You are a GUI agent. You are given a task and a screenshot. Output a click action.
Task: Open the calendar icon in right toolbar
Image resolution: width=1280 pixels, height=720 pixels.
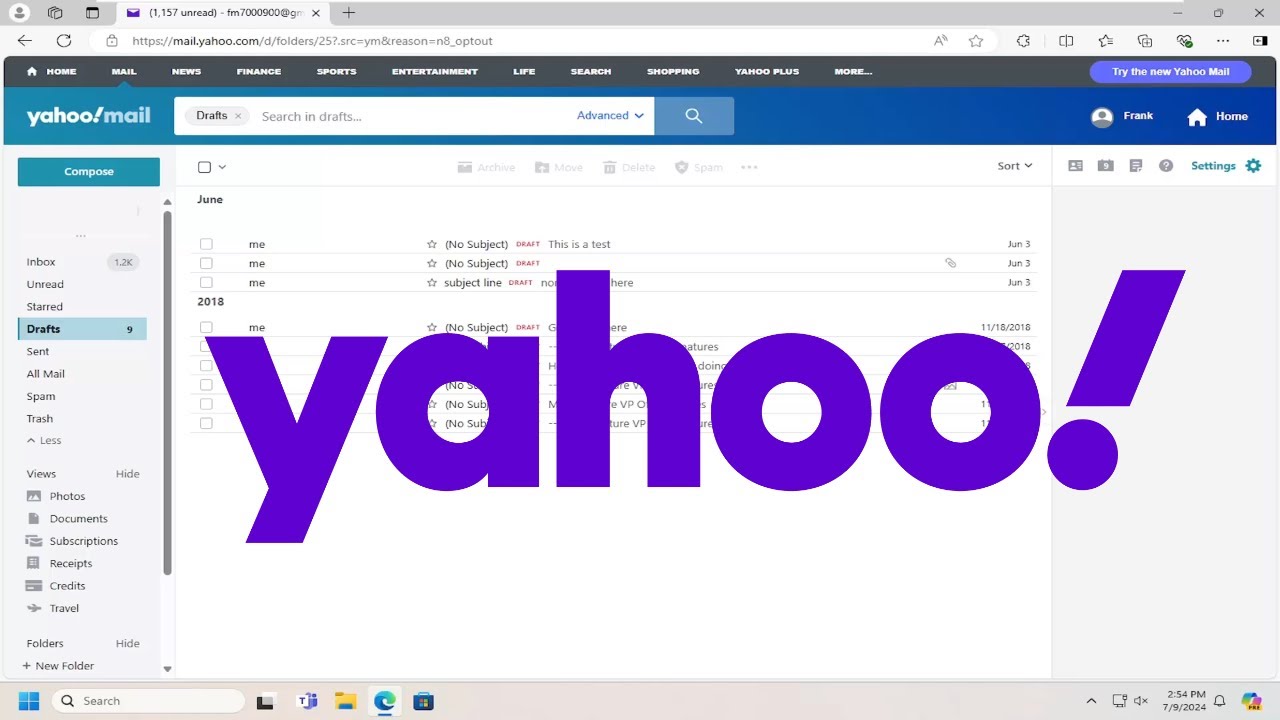[1105, 166]
